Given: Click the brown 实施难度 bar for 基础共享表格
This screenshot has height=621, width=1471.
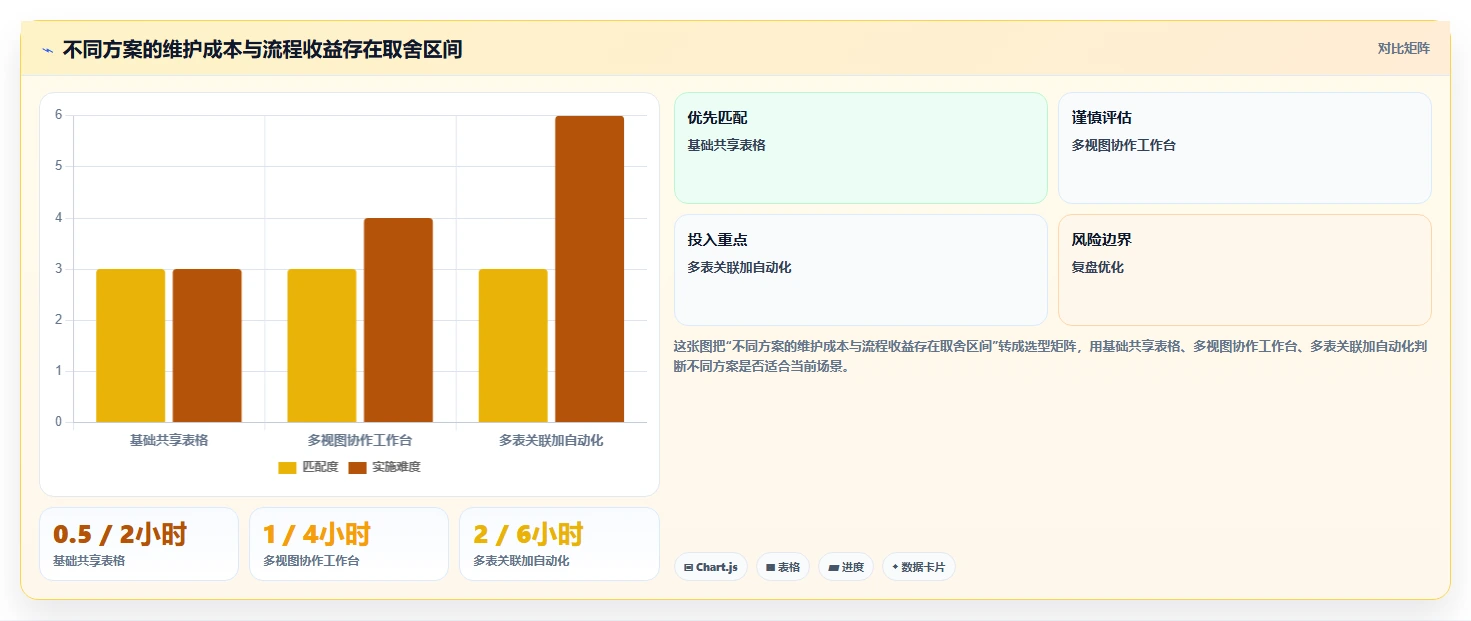Looking at the screenshot, I should coord(207,345).
